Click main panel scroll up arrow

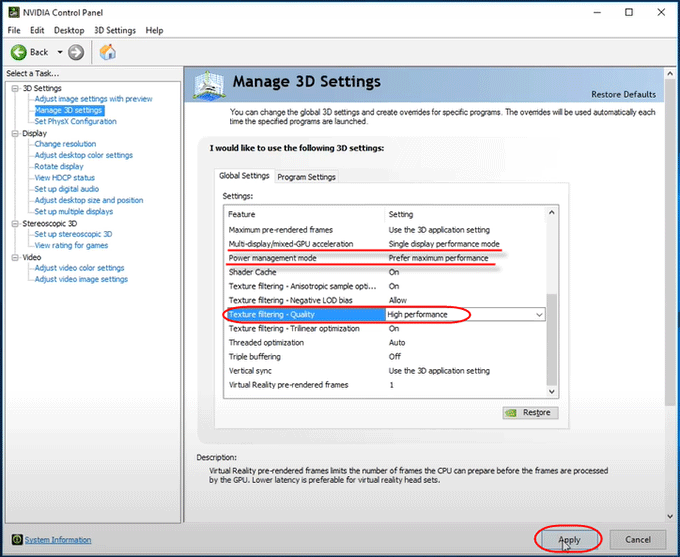click(x=670, y=74)
